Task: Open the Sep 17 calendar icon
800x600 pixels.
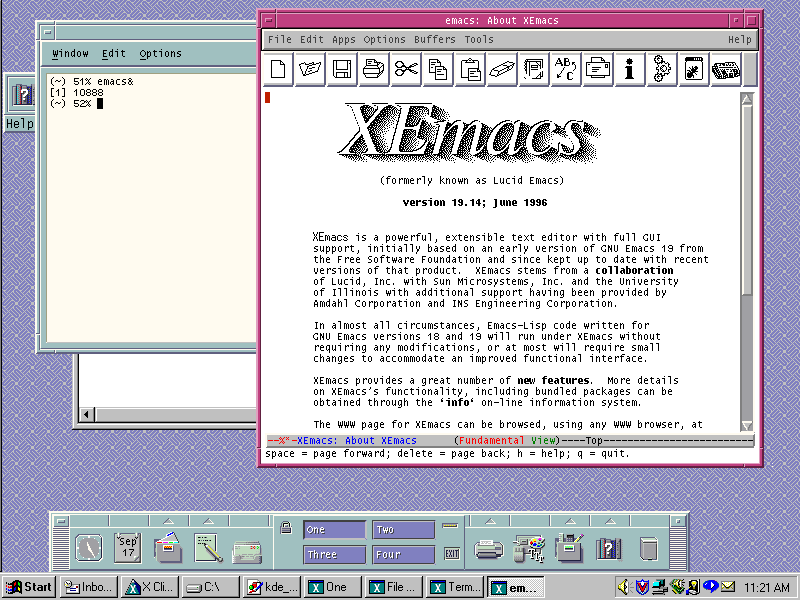Action: [128, 547]
